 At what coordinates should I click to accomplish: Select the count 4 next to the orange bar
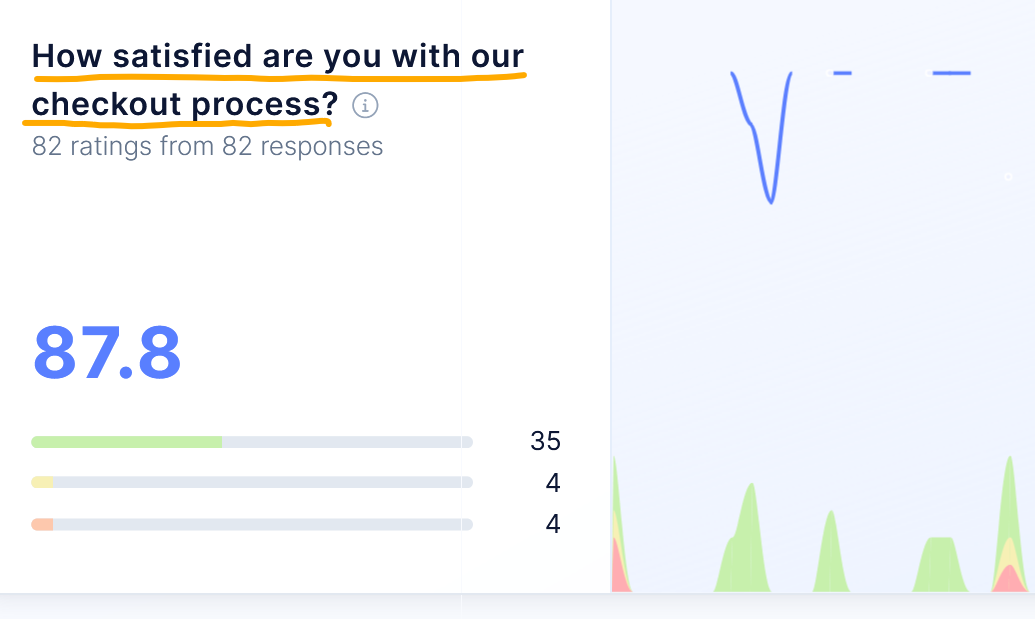553,524
